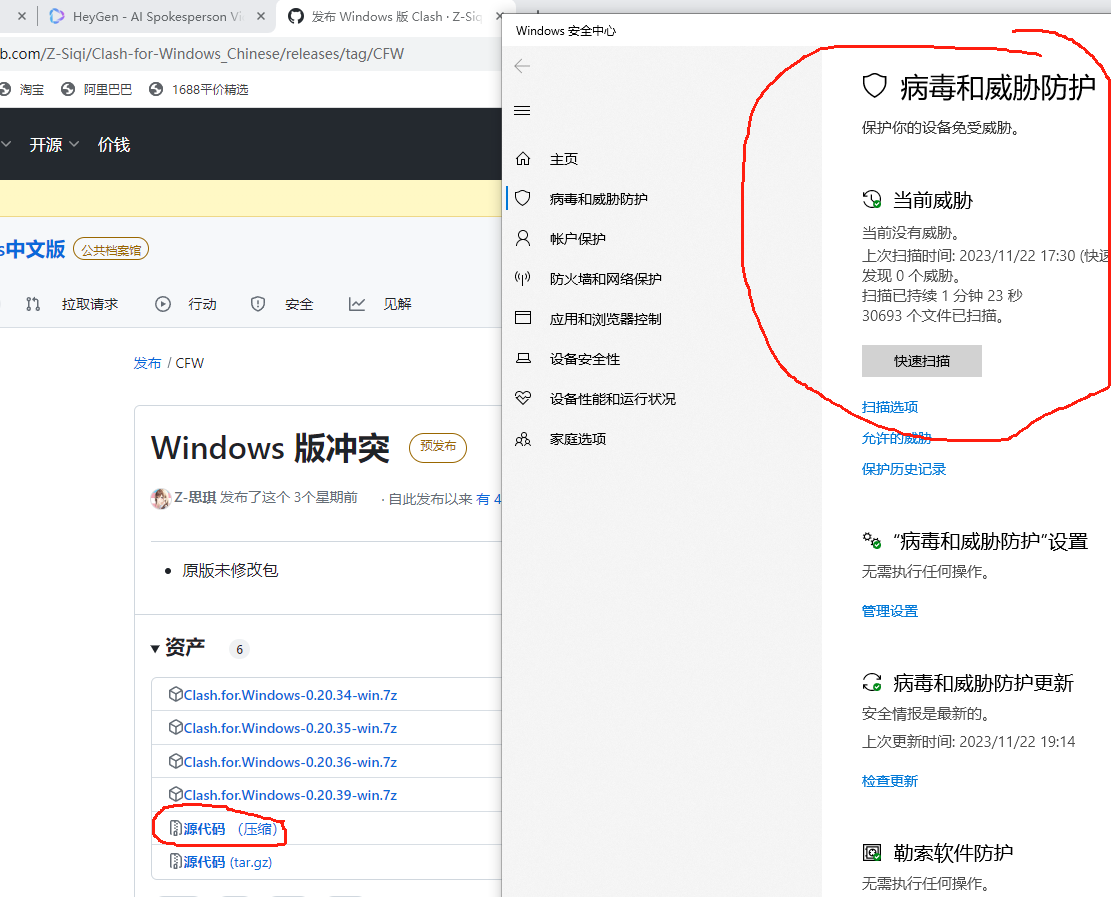
Task: Click the family icon for 家庭选项
Action: pyautogui.click(x=523, y=439)
